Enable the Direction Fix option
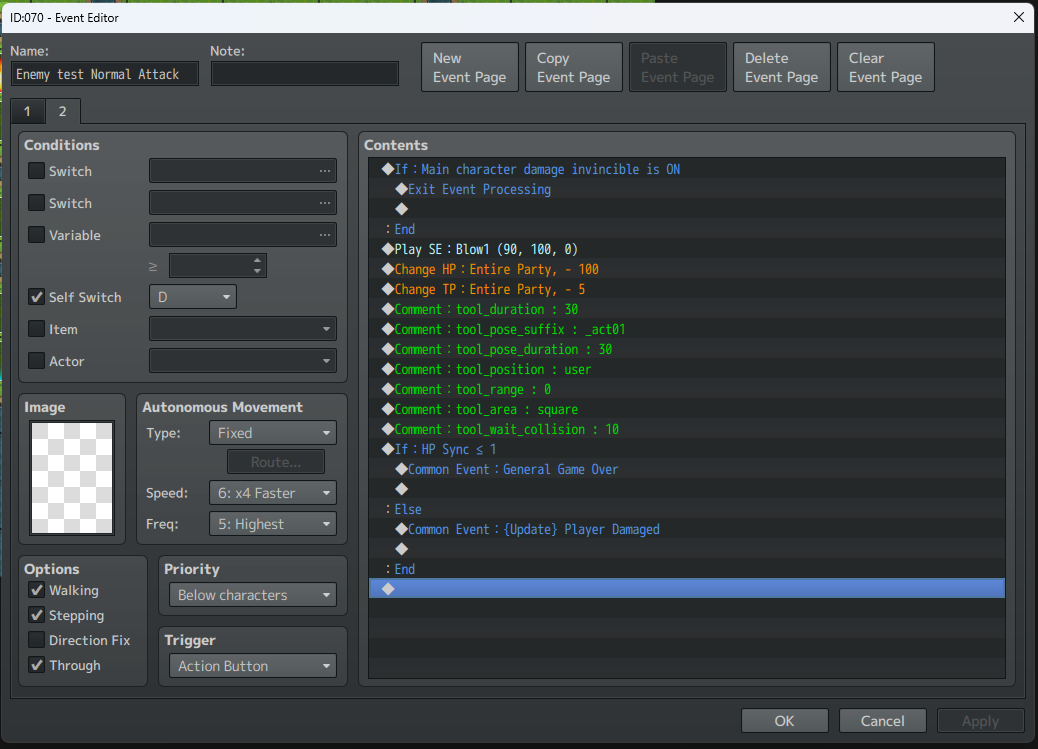This screenshot has height=749, width=1038. coord(36,640)
